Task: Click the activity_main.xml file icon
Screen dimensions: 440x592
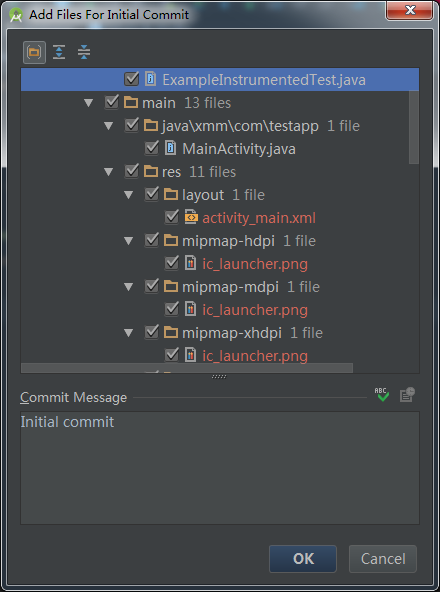Action: (x=191, y=217)
